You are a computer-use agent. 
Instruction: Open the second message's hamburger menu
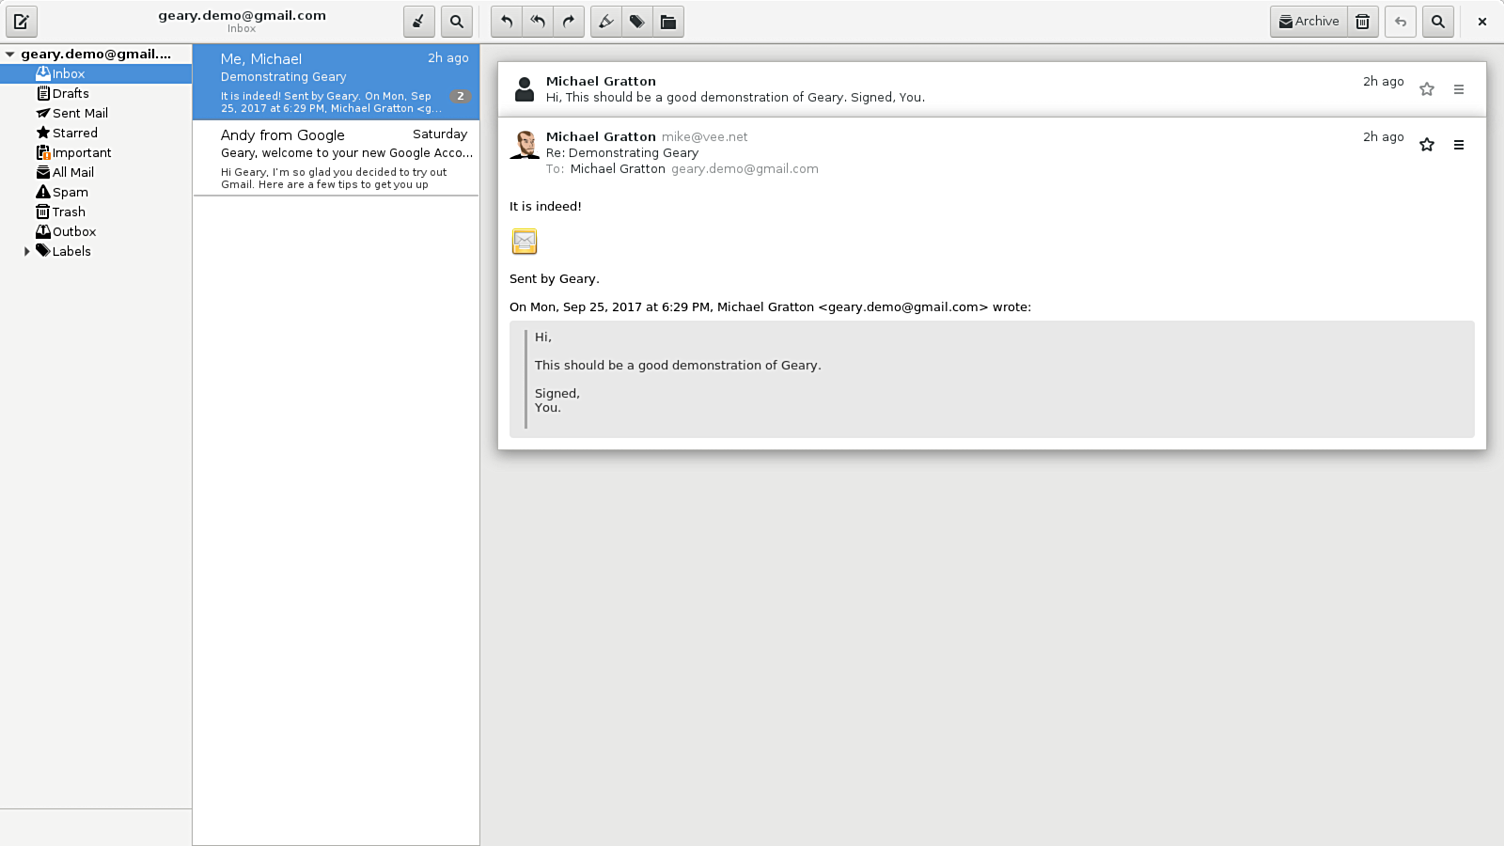click(1459, 145)
